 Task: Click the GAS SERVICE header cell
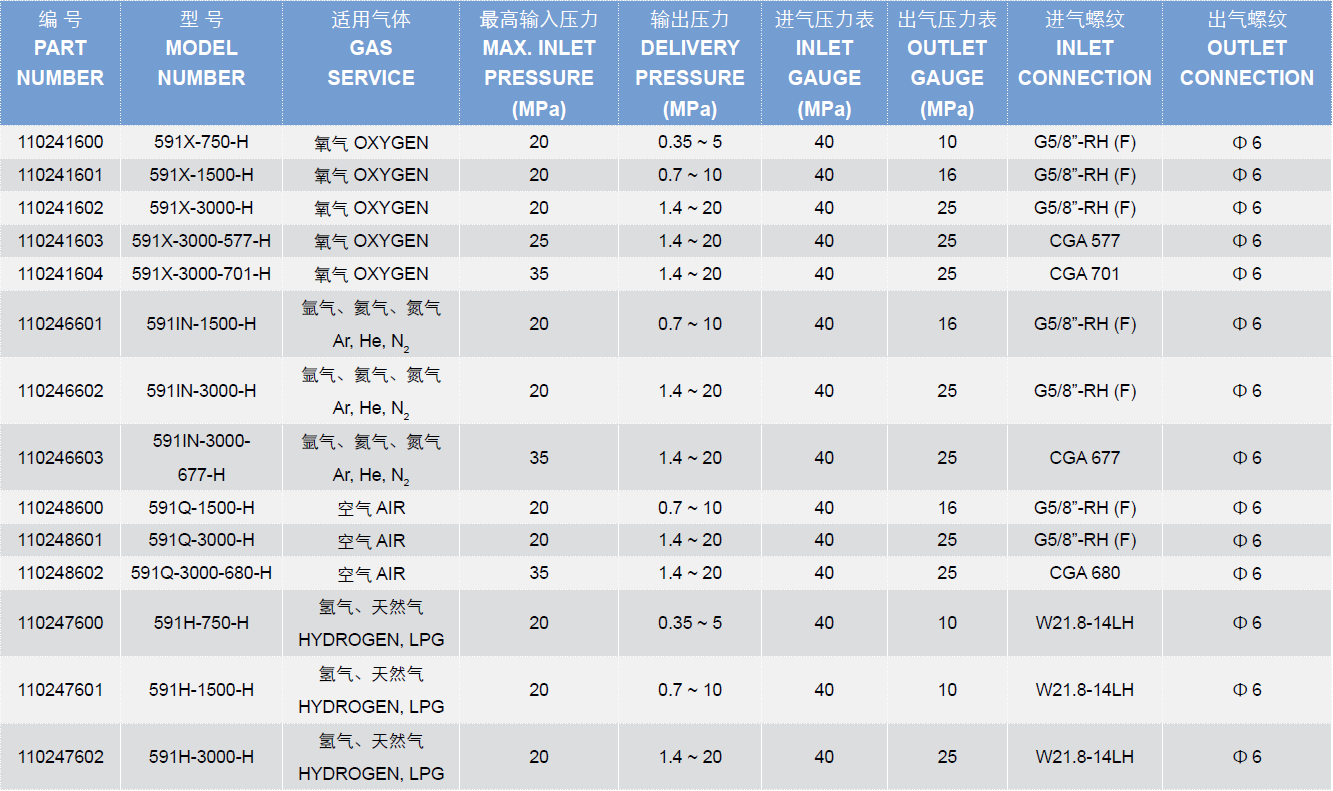point(371,62)
